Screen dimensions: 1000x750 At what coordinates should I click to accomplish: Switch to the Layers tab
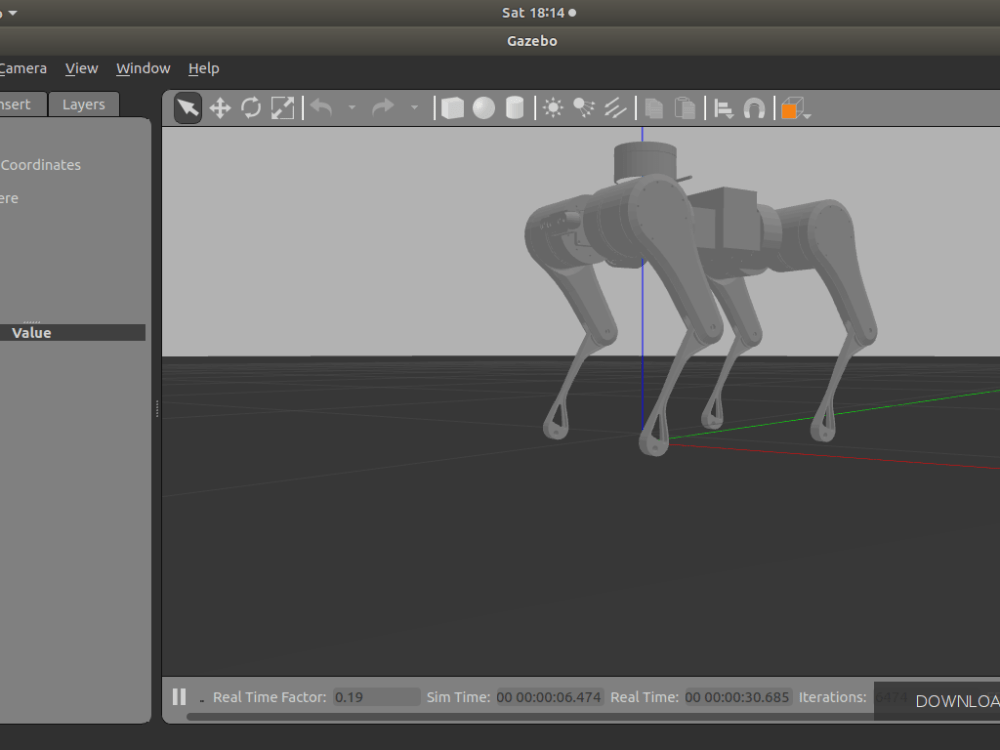pyautogui.click(x=83, y=104)
